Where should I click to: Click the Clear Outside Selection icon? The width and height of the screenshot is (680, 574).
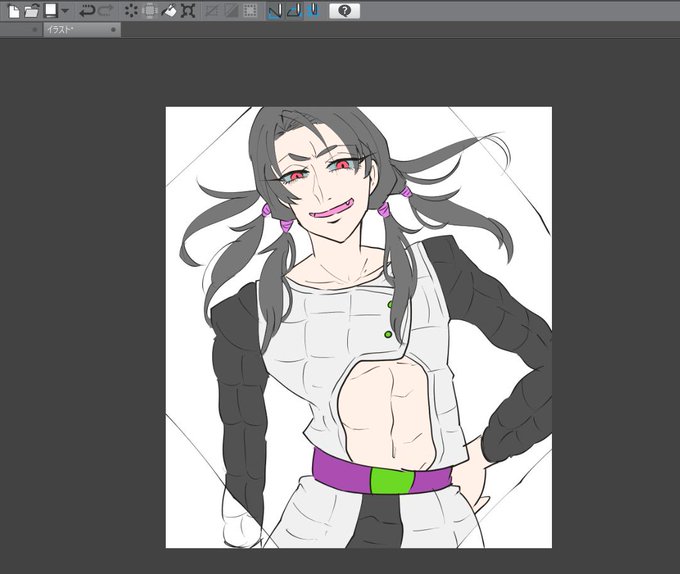point(150,11)
